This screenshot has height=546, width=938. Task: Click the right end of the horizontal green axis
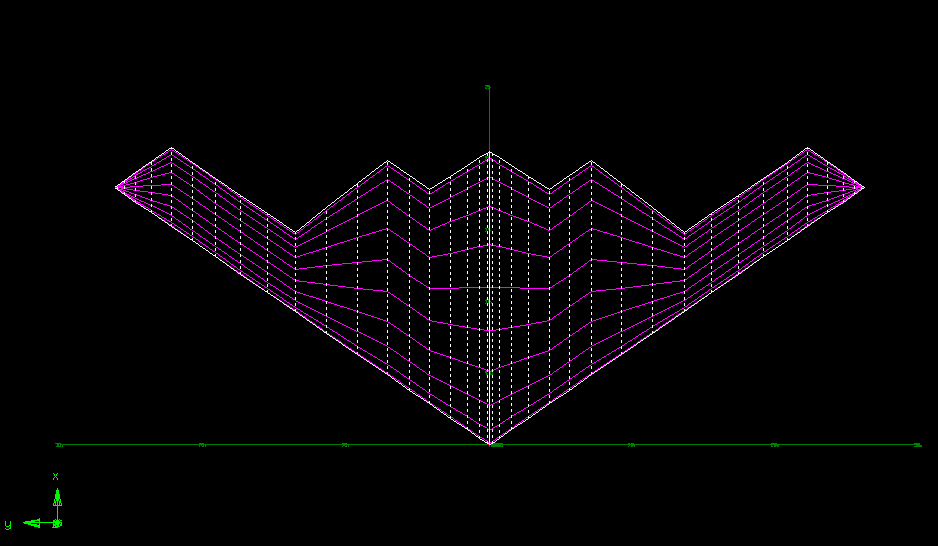[x=918, y=445]
